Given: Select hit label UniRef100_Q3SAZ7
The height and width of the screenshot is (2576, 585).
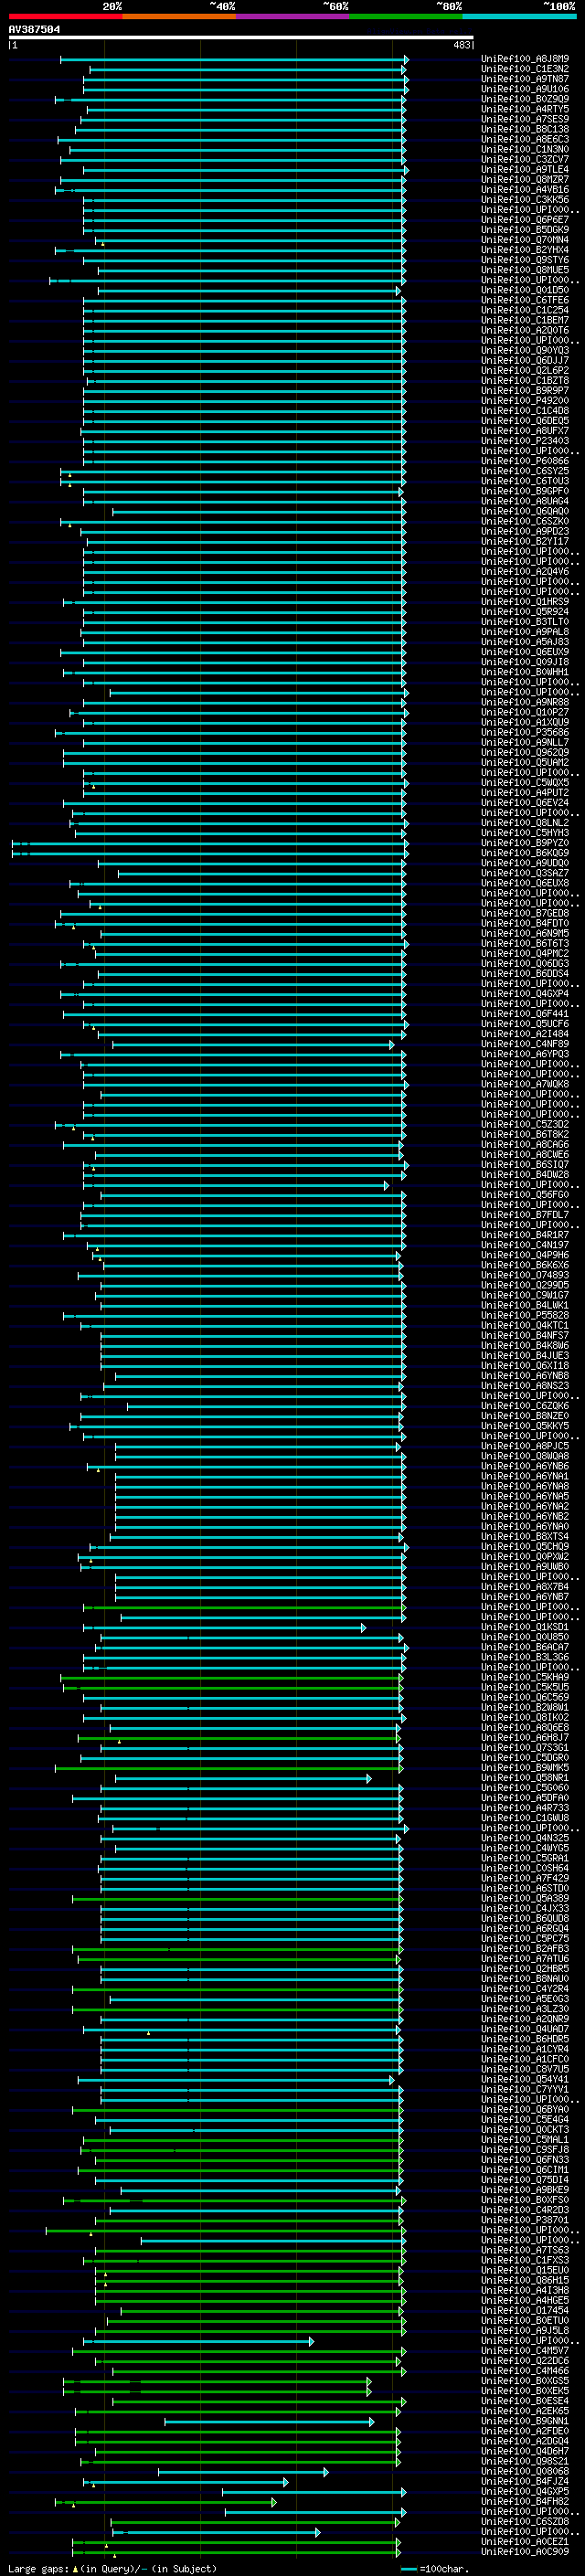Looking at the screenshot, I should coord(525,873).
